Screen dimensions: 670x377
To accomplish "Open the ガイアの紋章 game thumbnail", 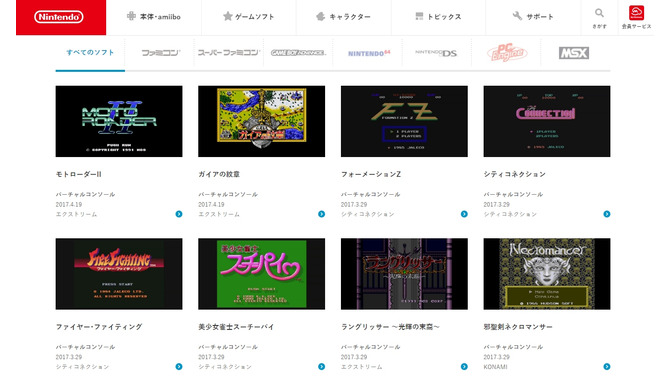I will (x=262, y=121).
